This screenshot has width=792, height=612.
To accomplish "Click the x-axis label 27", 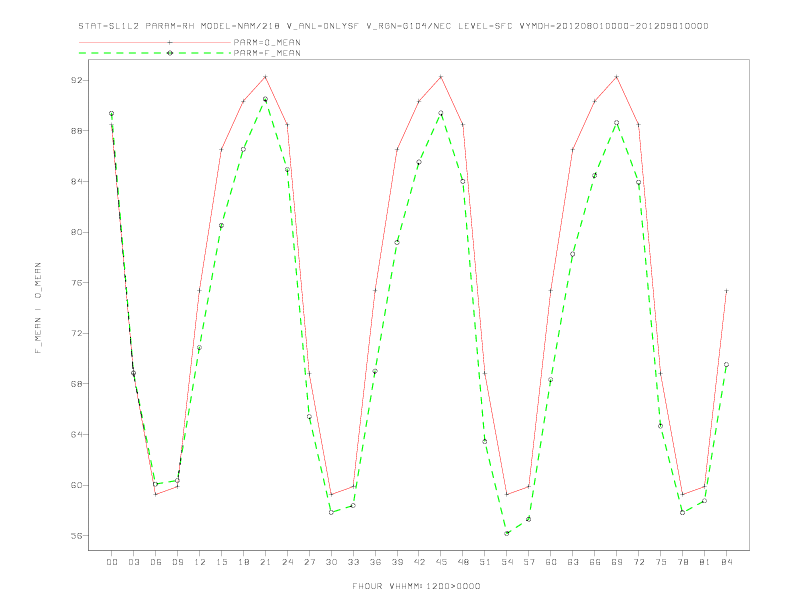I will click(x=309, y=562).
